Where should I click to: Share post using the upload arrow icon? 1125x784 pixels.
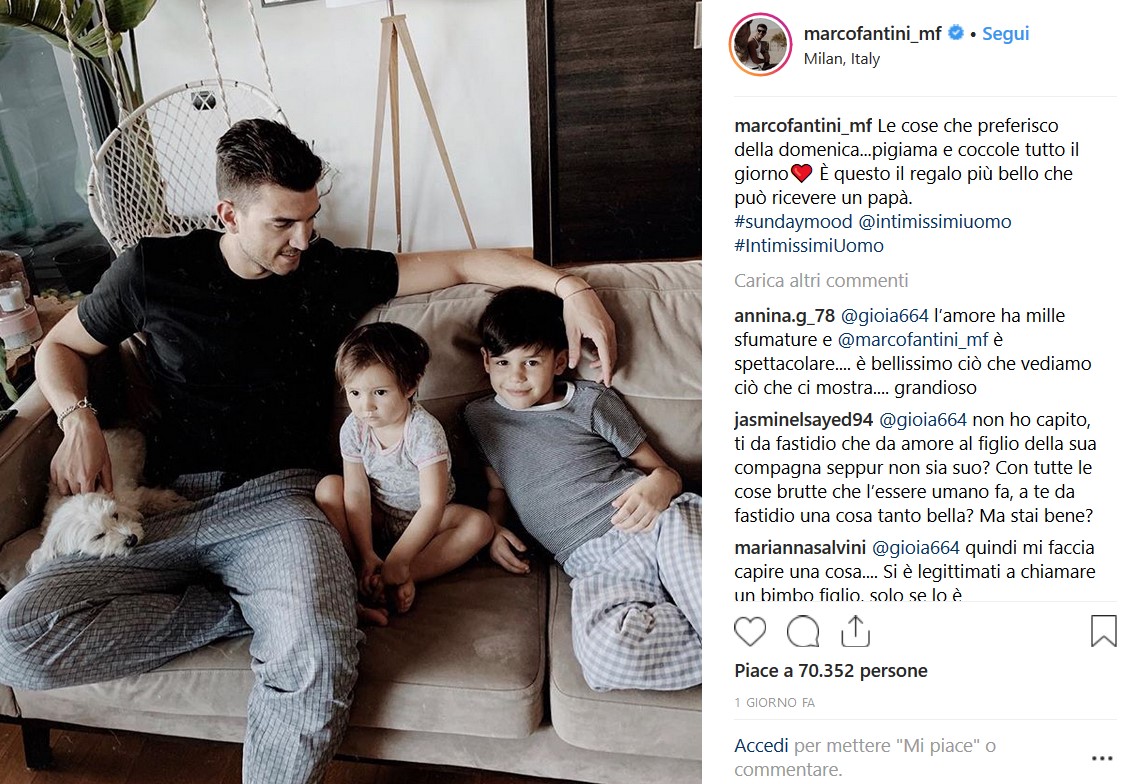tap(855, 631)
